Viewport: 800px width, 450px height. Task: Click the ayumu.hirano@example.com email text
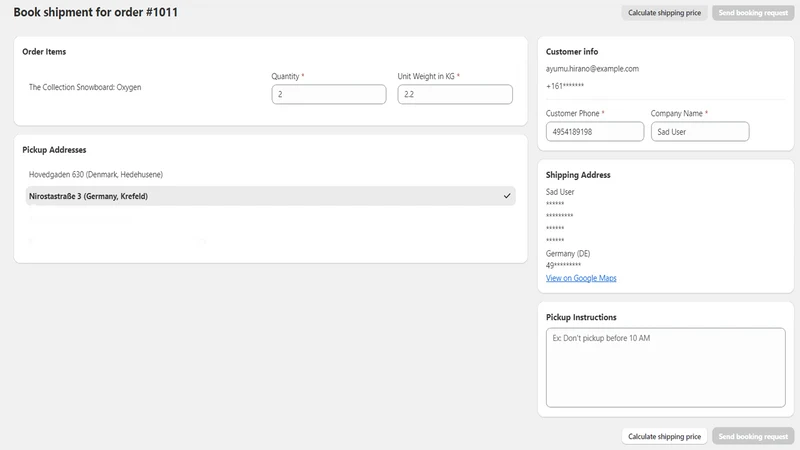(592, 69)
